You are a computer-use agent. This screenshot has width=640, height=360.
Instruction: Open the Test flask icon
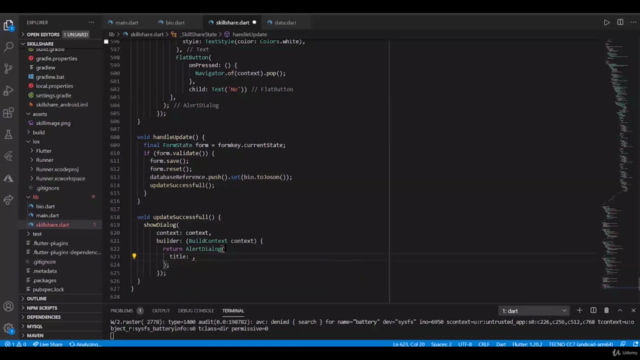coord(8,134)
